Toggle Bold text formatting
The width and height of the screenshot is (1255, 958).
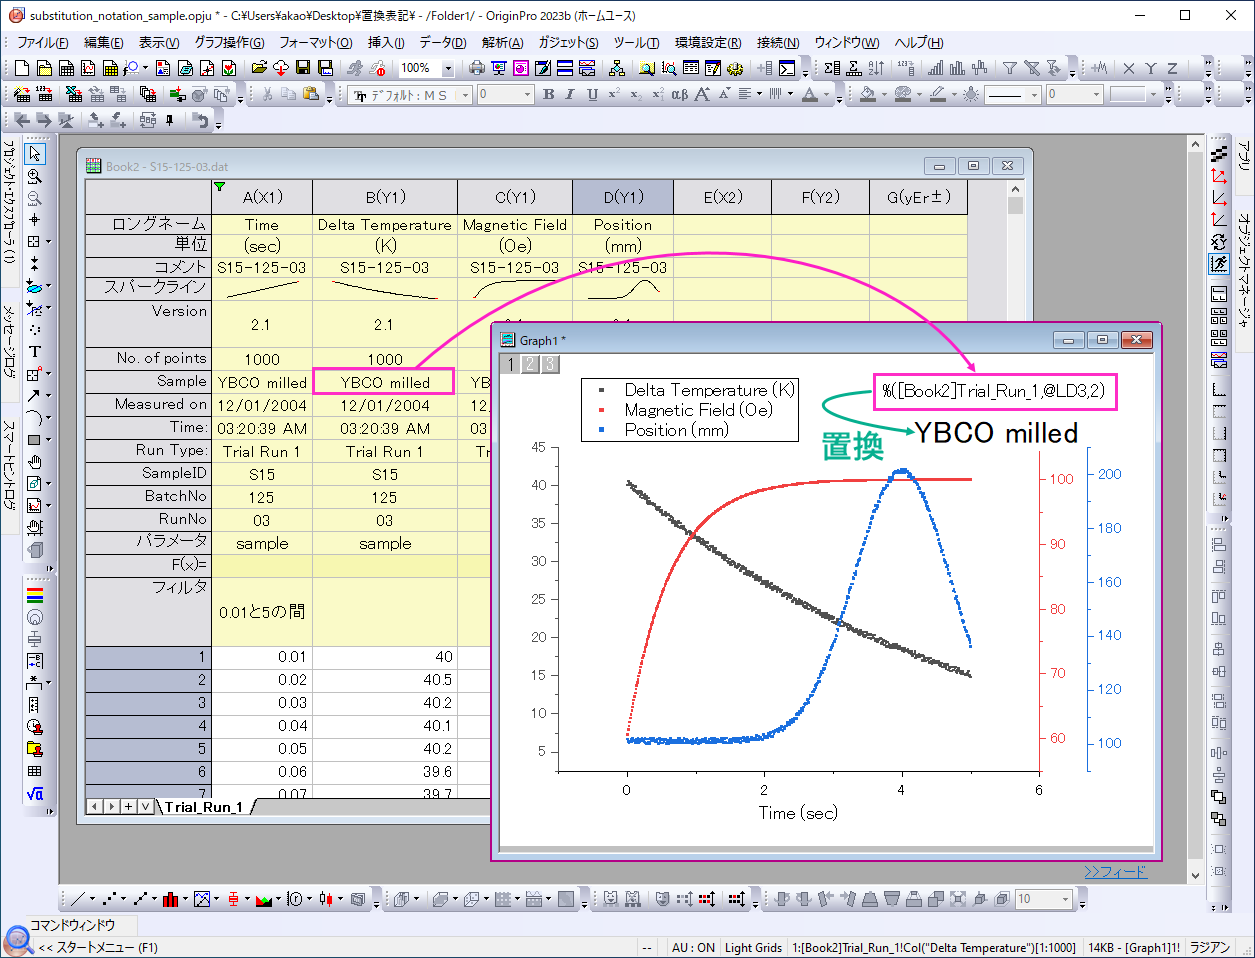pos(548,94)
